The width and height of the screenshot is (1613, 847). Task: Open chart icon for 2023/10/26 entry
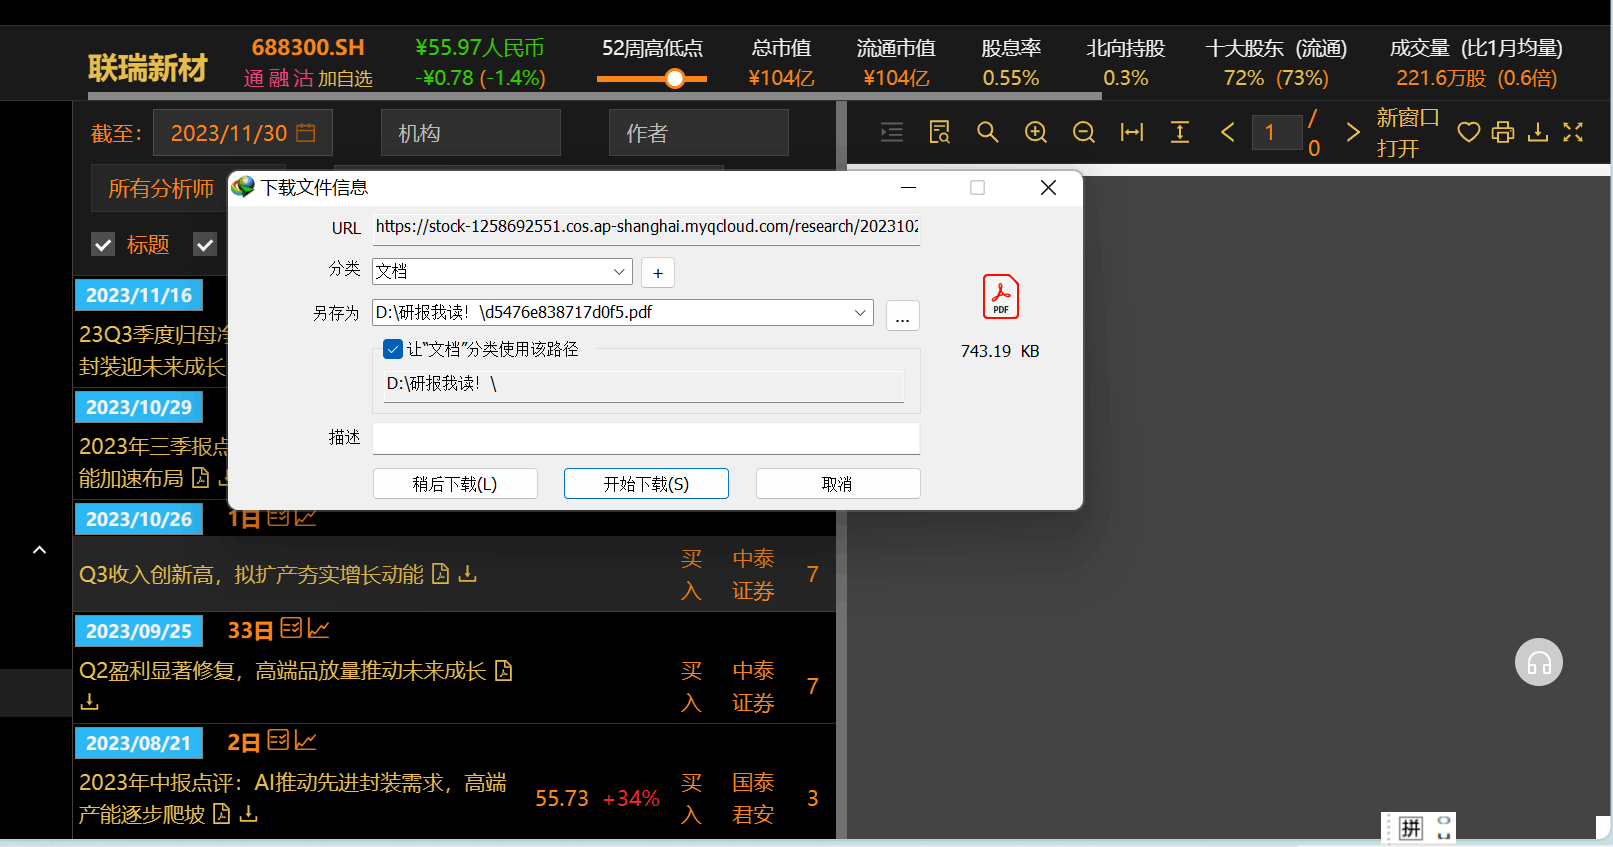point(306,517)
